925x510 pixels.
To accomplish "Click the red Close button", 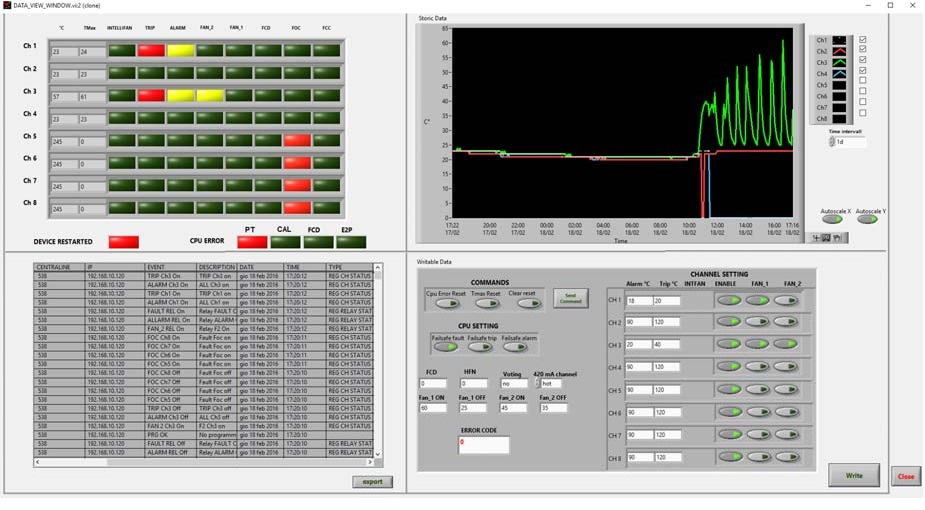I will click(x=906, y=476).
